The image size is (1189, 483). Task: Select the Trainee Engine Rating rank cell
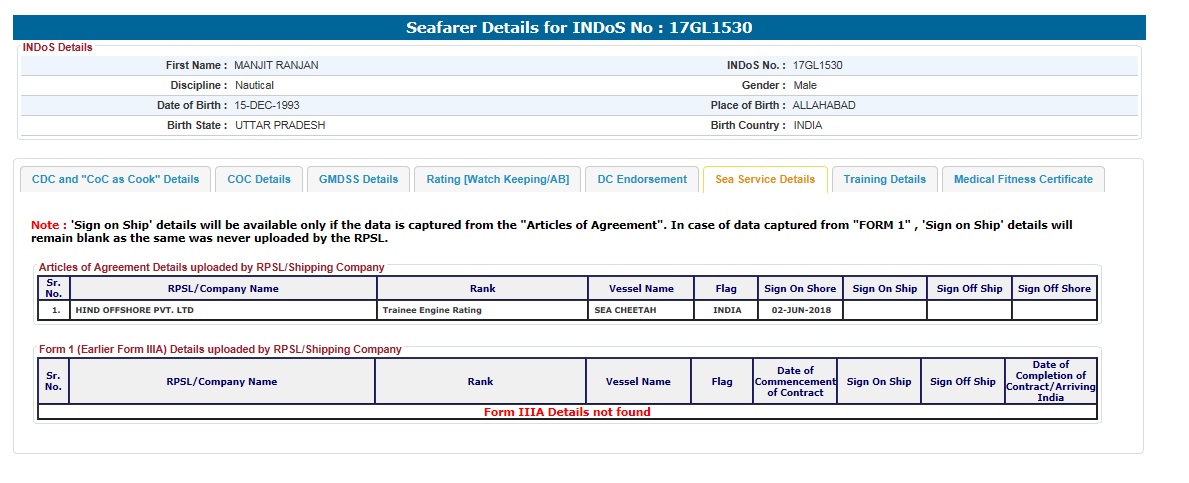pyautogui.click(x=432, y=310)
